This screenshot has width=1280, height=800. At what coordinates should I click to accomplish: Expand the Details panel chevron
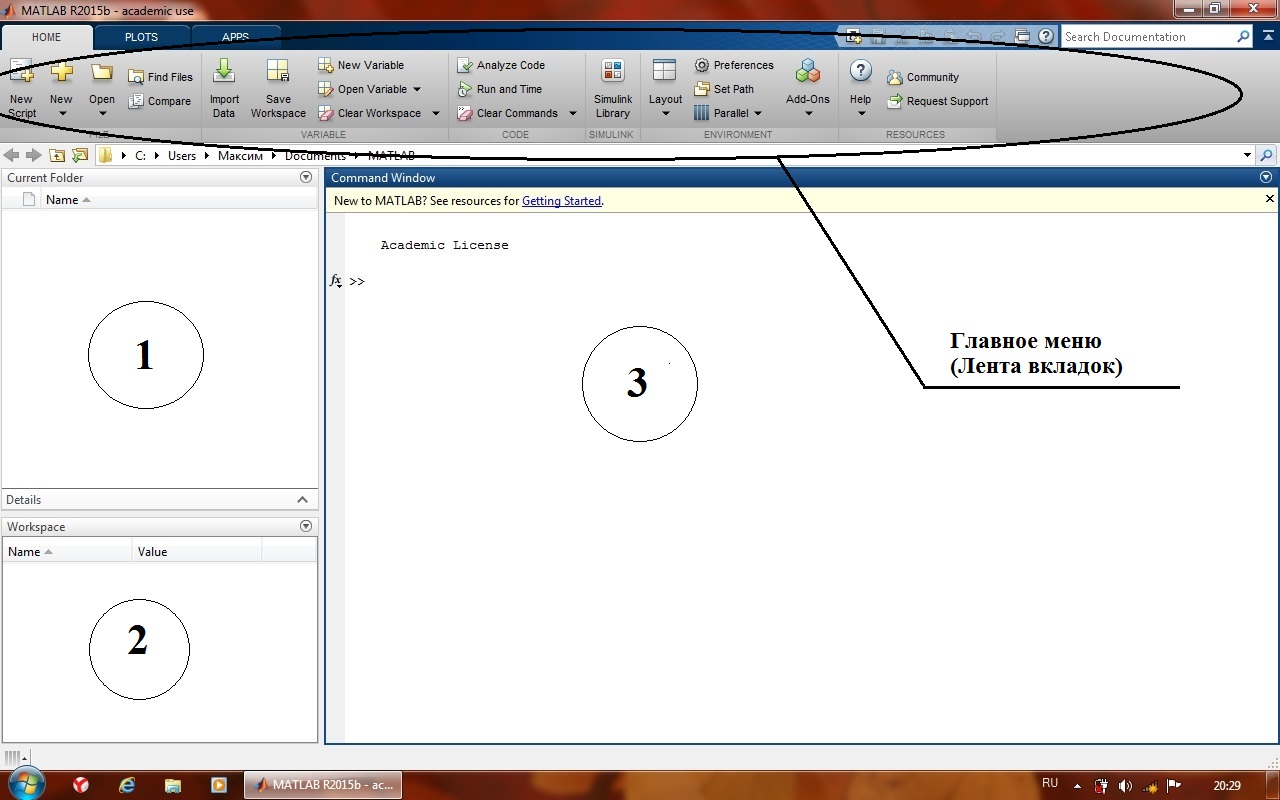(x=303, y=499)
